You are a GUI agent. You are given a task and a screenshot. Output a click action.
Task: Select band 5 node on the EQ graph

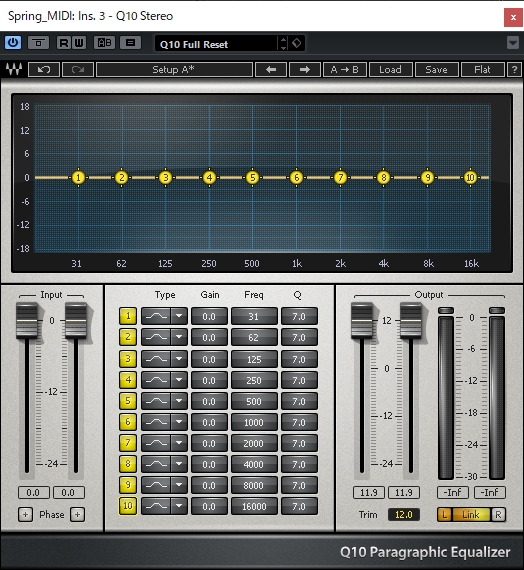253,178
